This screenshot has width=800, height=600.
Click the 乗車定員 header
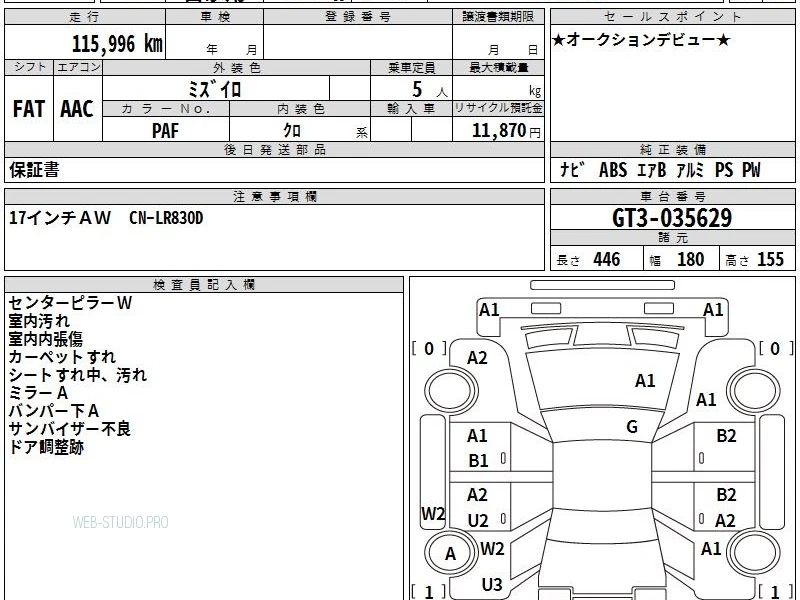pyautogui.click(x=411, y=67)
